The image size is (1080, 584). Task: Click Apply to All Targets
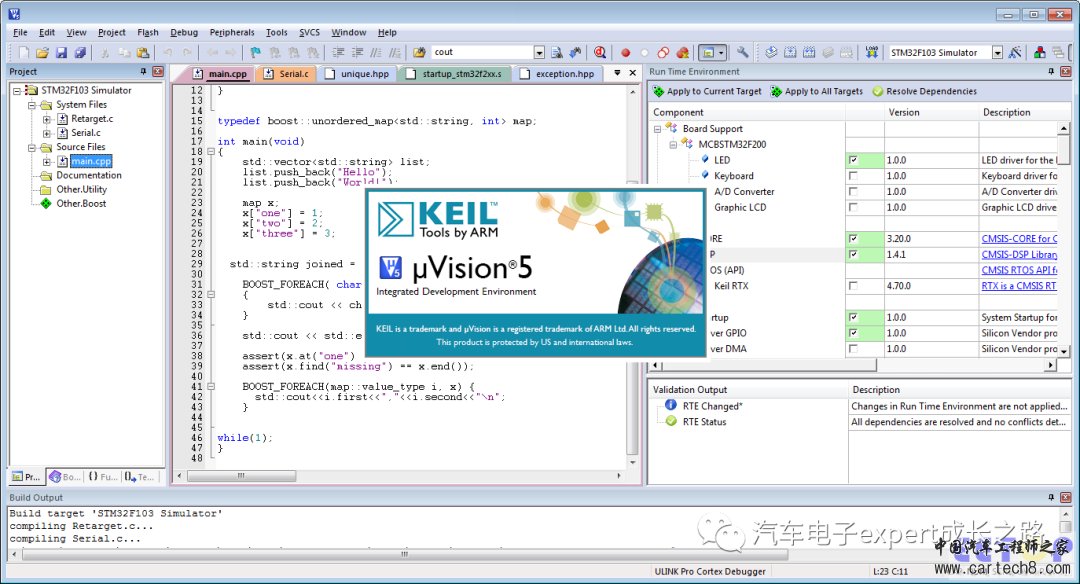(817, 91)
